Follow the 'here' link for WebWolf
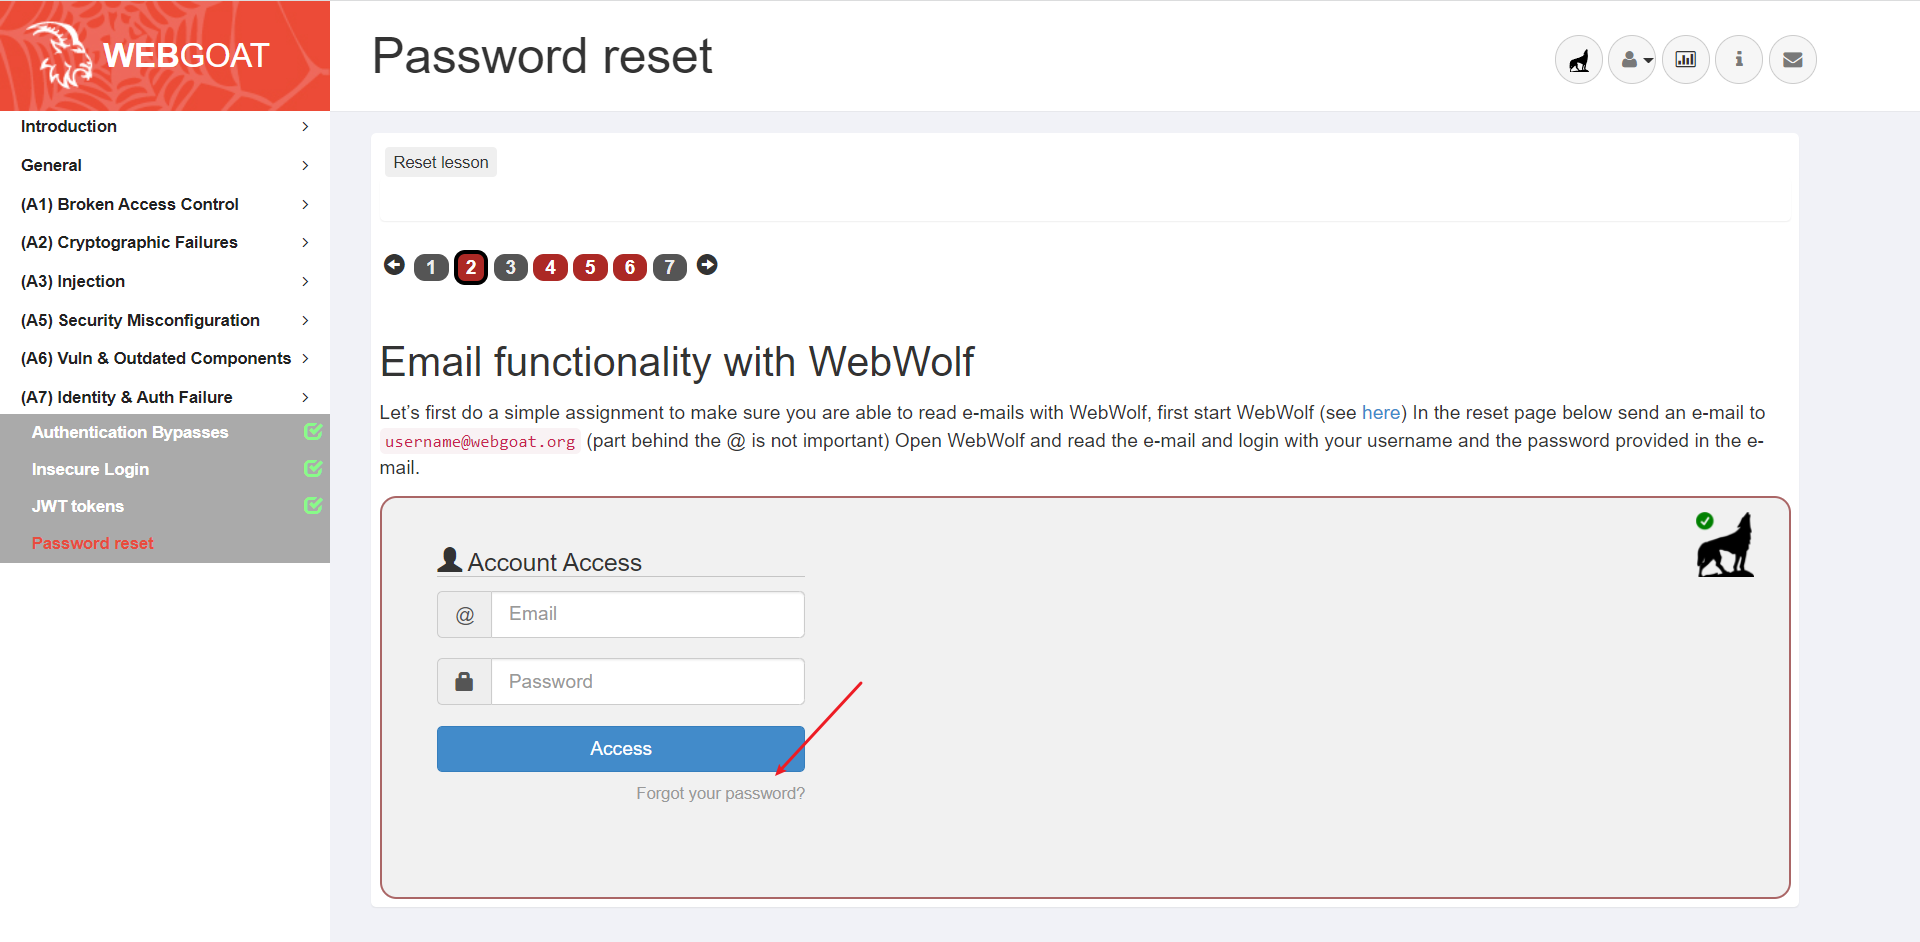Screen dimensions: 1920x942 pyautogui.click(x=1381, y=413)
